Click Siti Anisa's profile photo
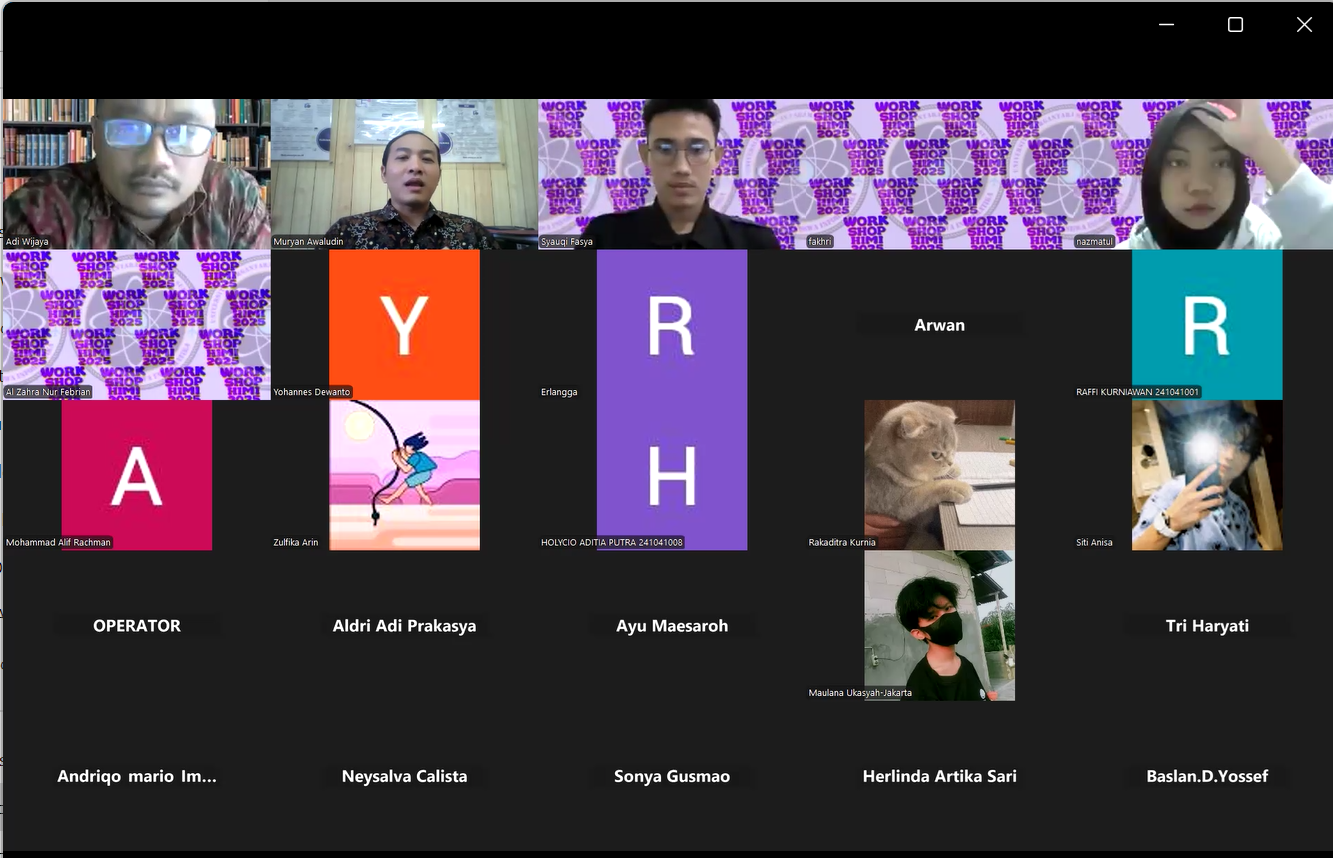Image resolution: width=1333 pixels, height=858 pixels. (1207, 475)
